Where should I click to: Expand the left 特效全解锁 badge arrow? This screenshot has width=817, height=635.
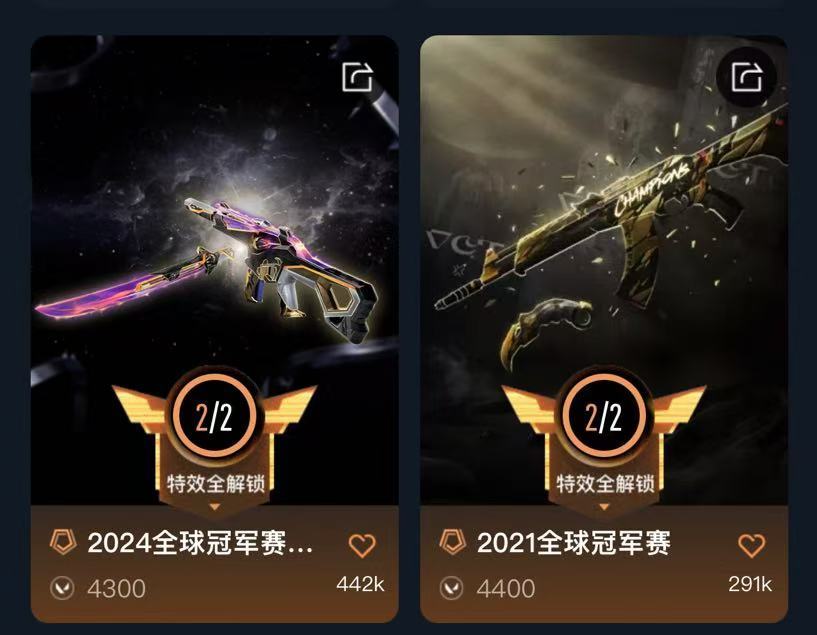point(215,506)
